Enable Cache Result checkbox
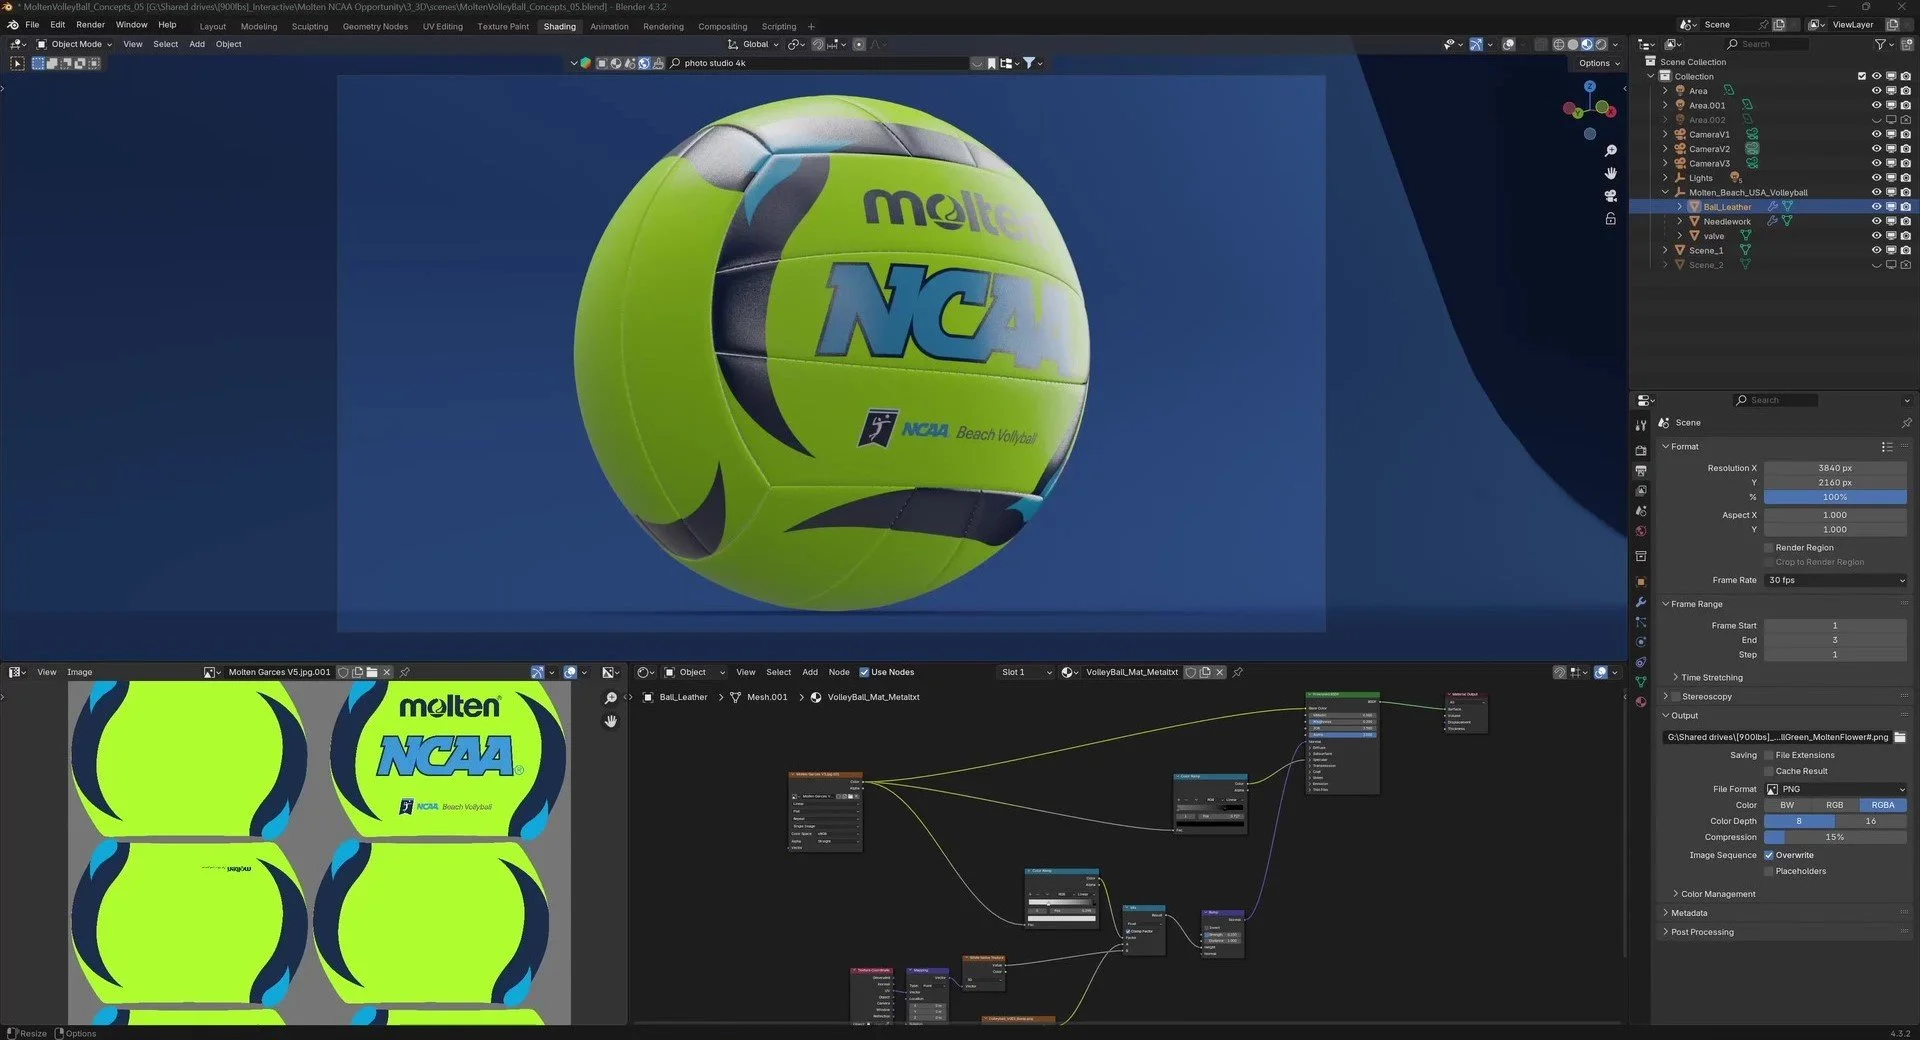The image size is (1920, 1040). pyautogui.click(x=1768, y=771)
